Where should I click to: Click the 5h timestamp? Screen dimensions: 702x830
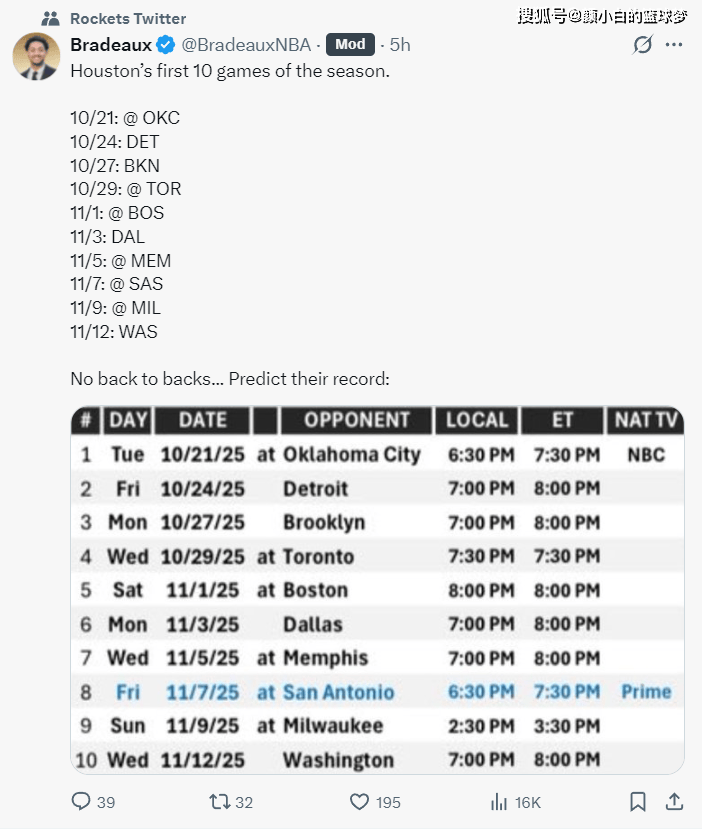(x=400, y=45)
